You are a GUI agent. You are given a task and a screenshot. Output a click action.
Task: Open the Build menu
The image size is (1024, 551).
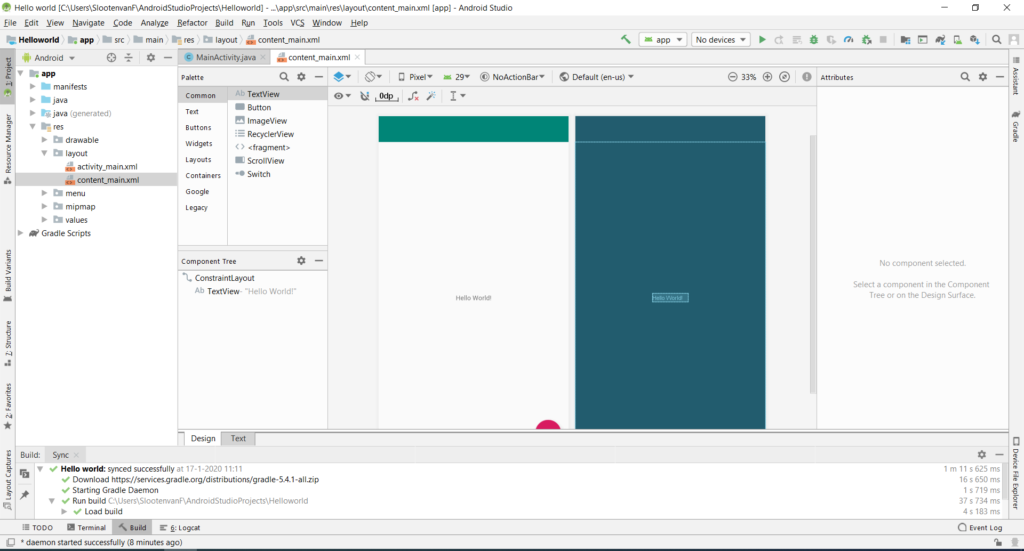click(224, 23)
